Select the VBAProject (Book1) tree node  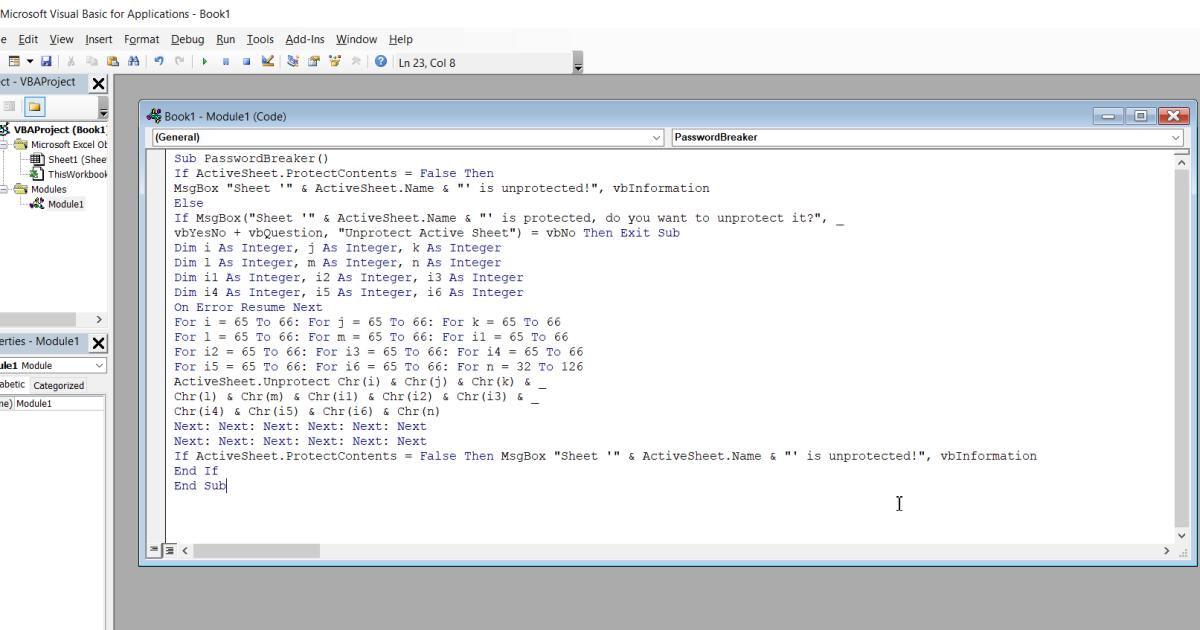(59, 129)
